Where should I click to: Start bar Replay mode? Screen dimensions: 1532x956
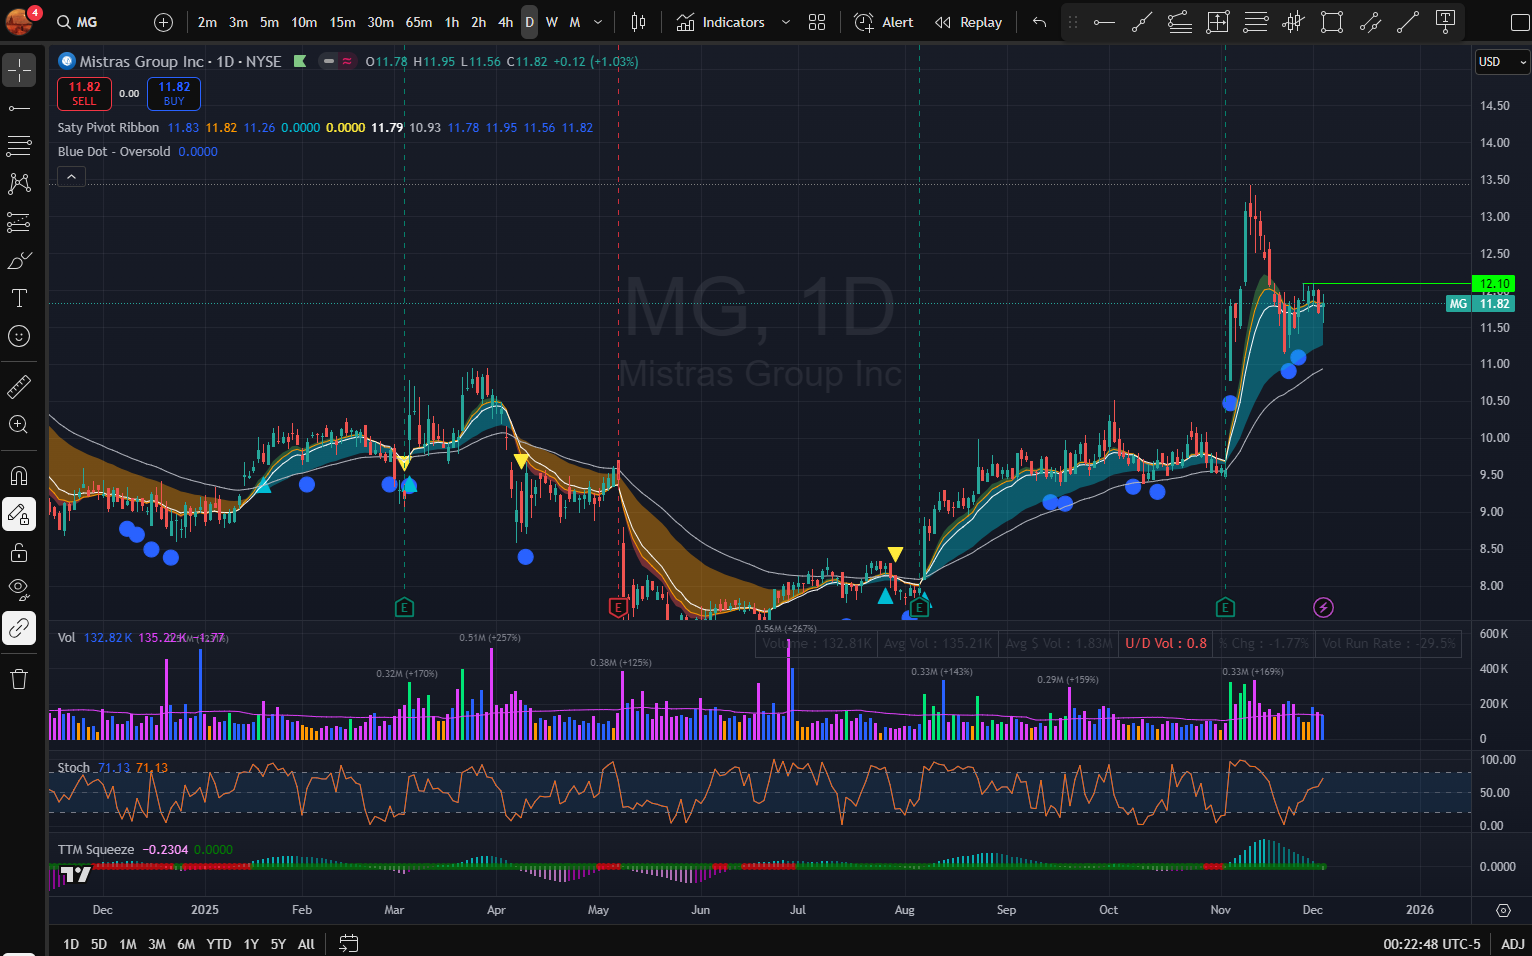coord(968,22)
